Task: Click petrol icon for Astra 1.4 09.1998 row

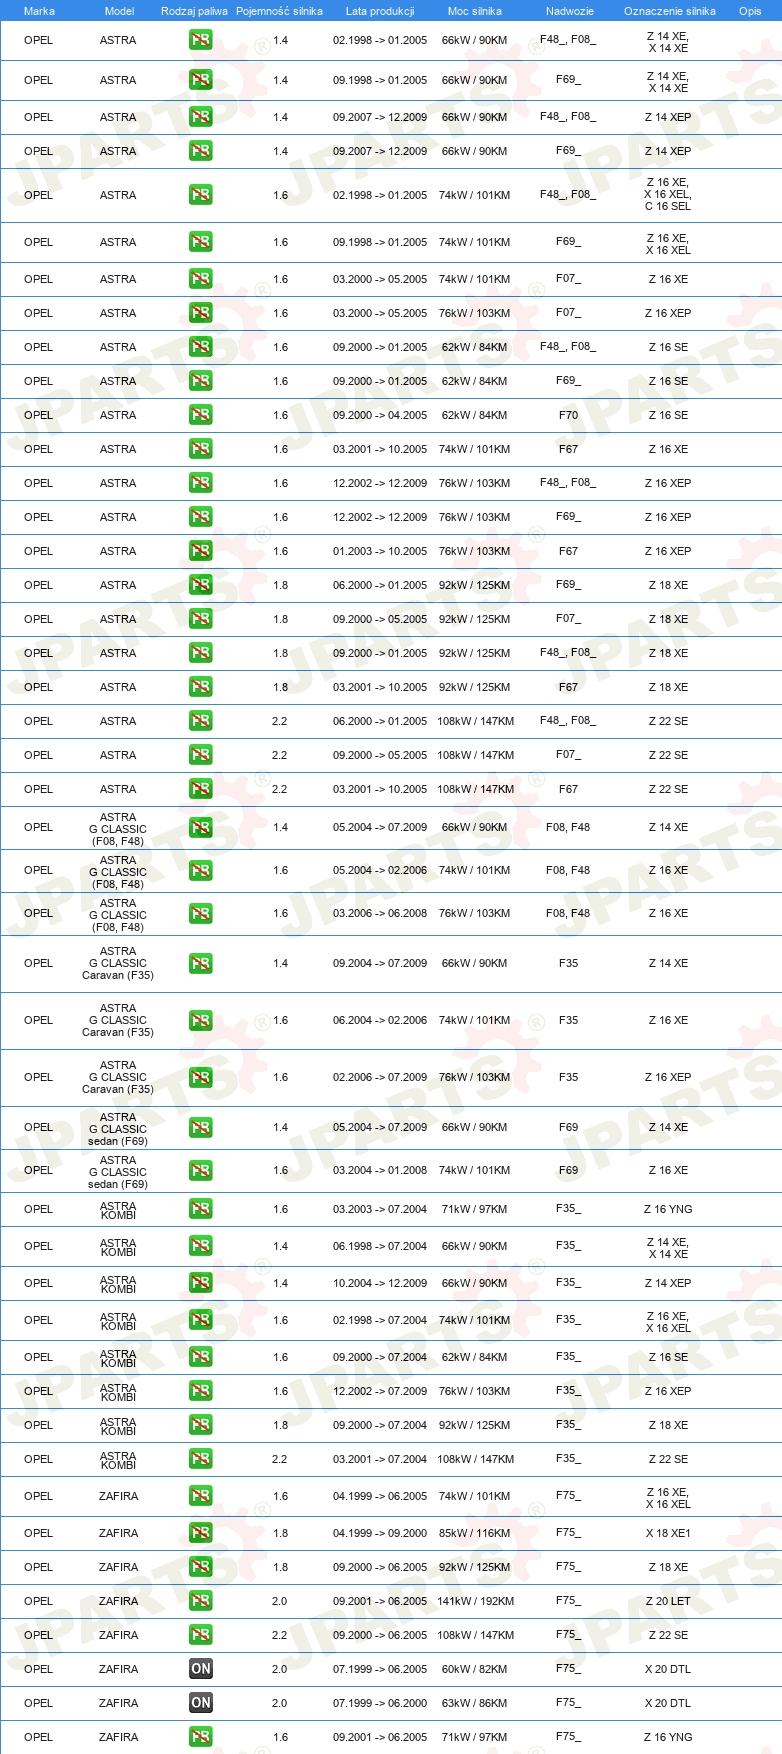Action: click(201, 80)
